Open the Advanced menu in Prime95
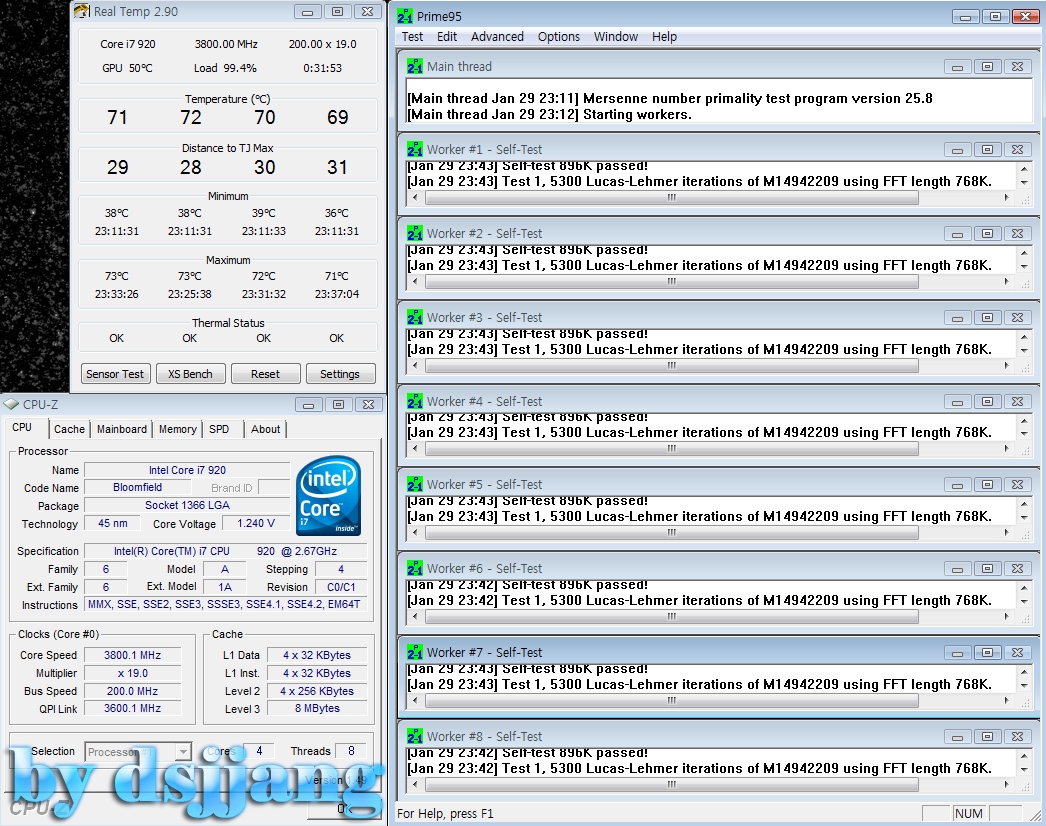 497,37
